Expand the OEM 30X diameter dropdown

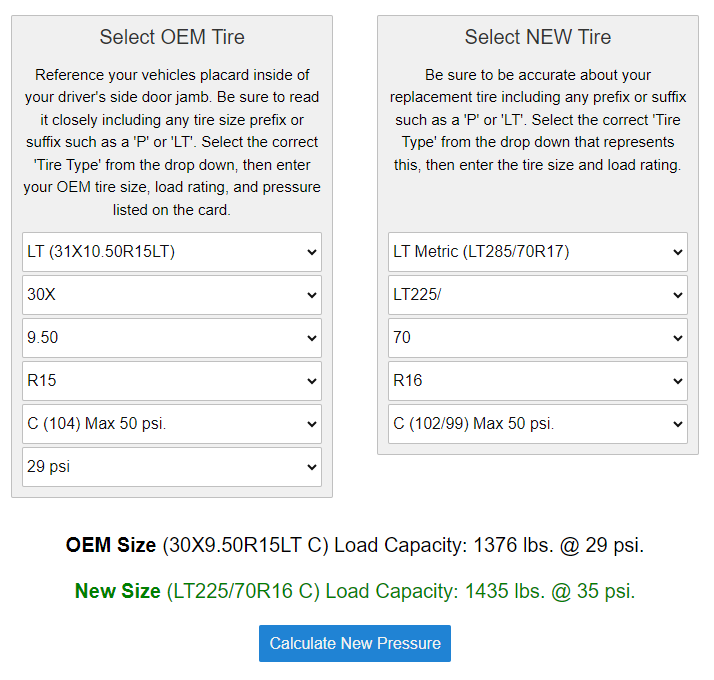(x=171, y=295)
